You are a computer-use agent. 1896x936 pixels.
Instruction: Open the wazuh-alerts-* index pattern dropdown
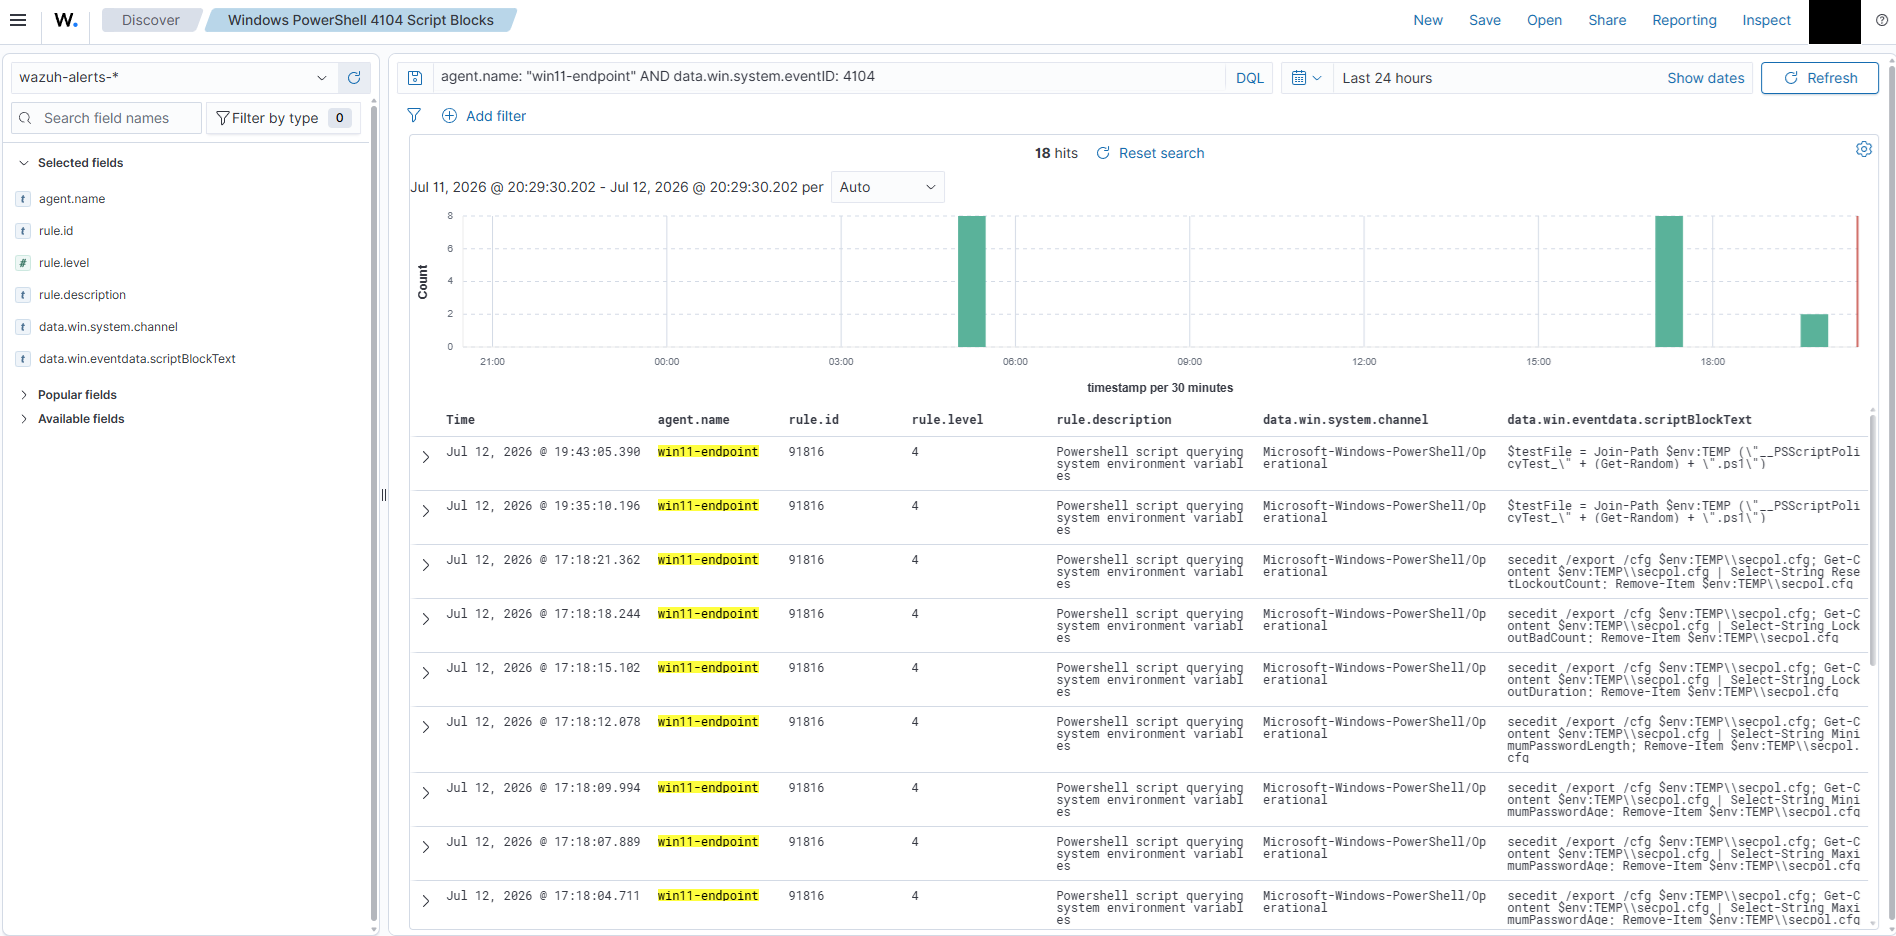tap(174, 78)
